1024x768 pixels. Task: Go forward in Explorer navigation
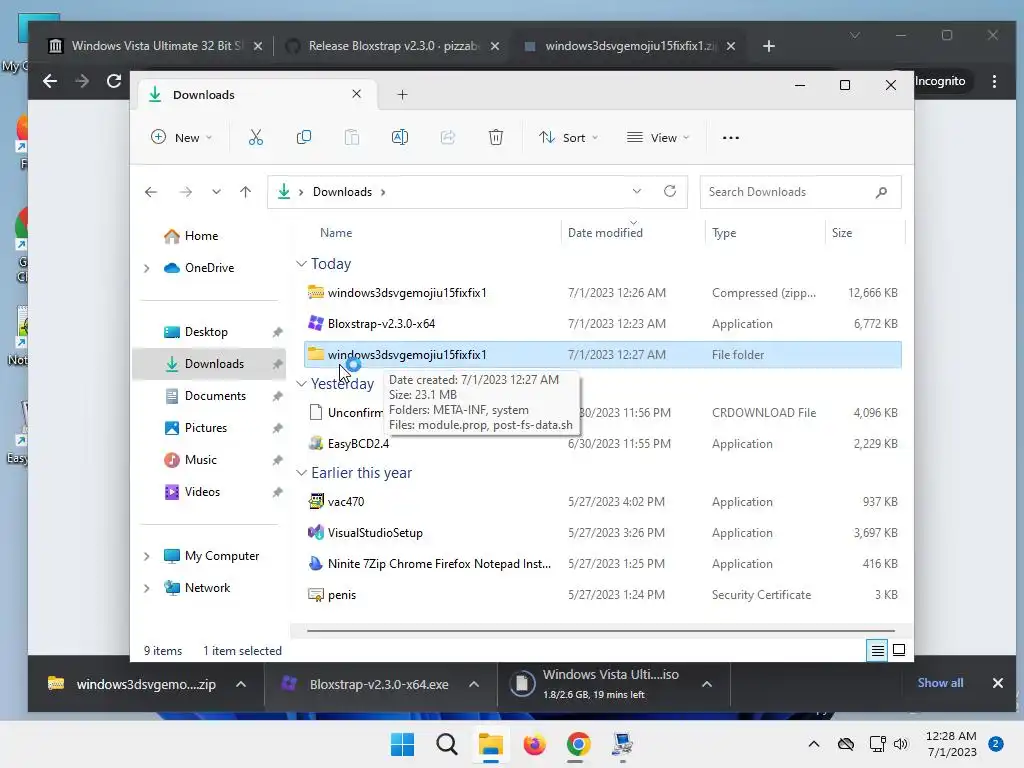point(185,192)
